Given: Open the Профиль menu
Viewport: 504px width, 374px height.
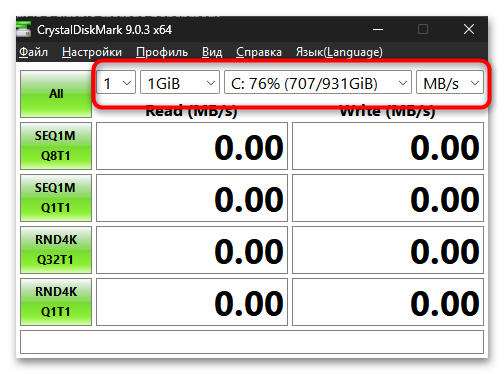Looking at the screenshot, I should 162,52.
